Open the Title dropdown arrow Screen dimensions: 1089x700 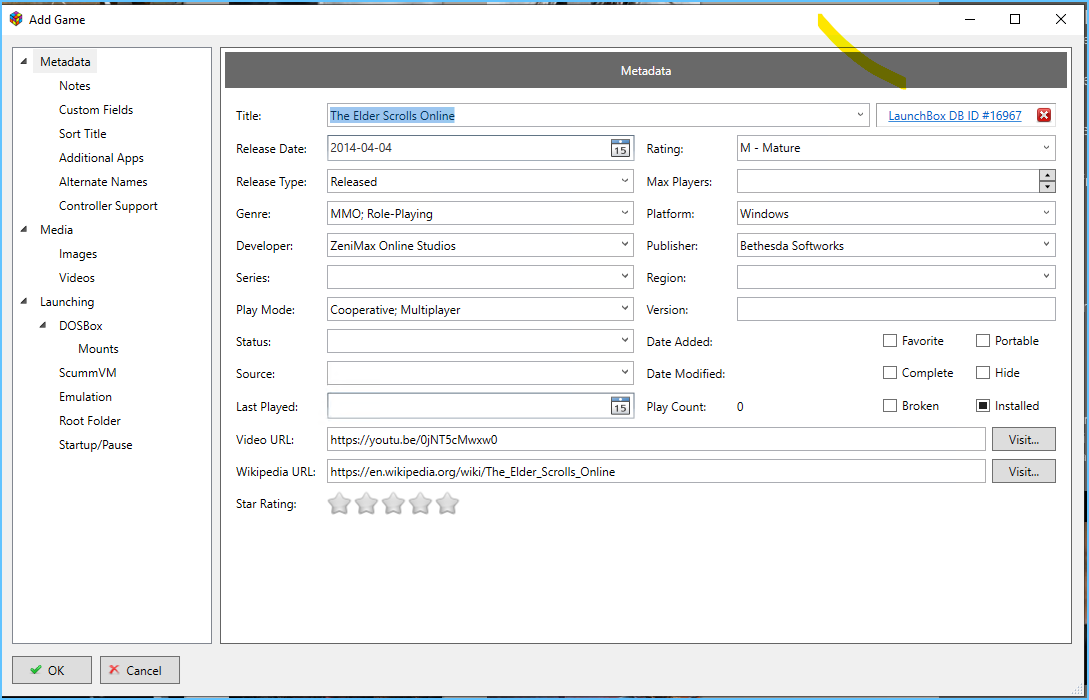coord(860,115)
